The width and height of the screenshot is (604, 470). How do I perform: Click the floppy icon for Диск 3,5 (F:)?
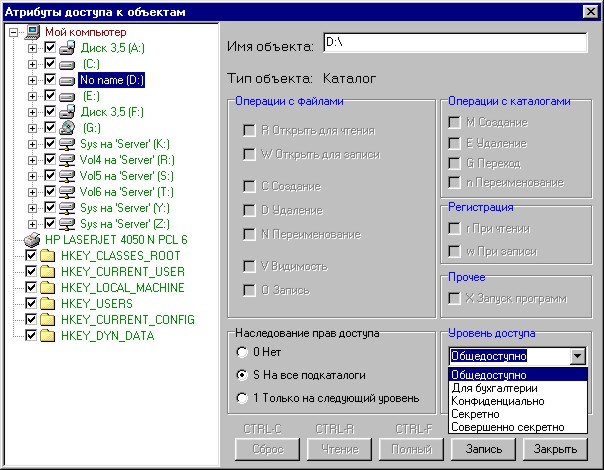(67, 112)
